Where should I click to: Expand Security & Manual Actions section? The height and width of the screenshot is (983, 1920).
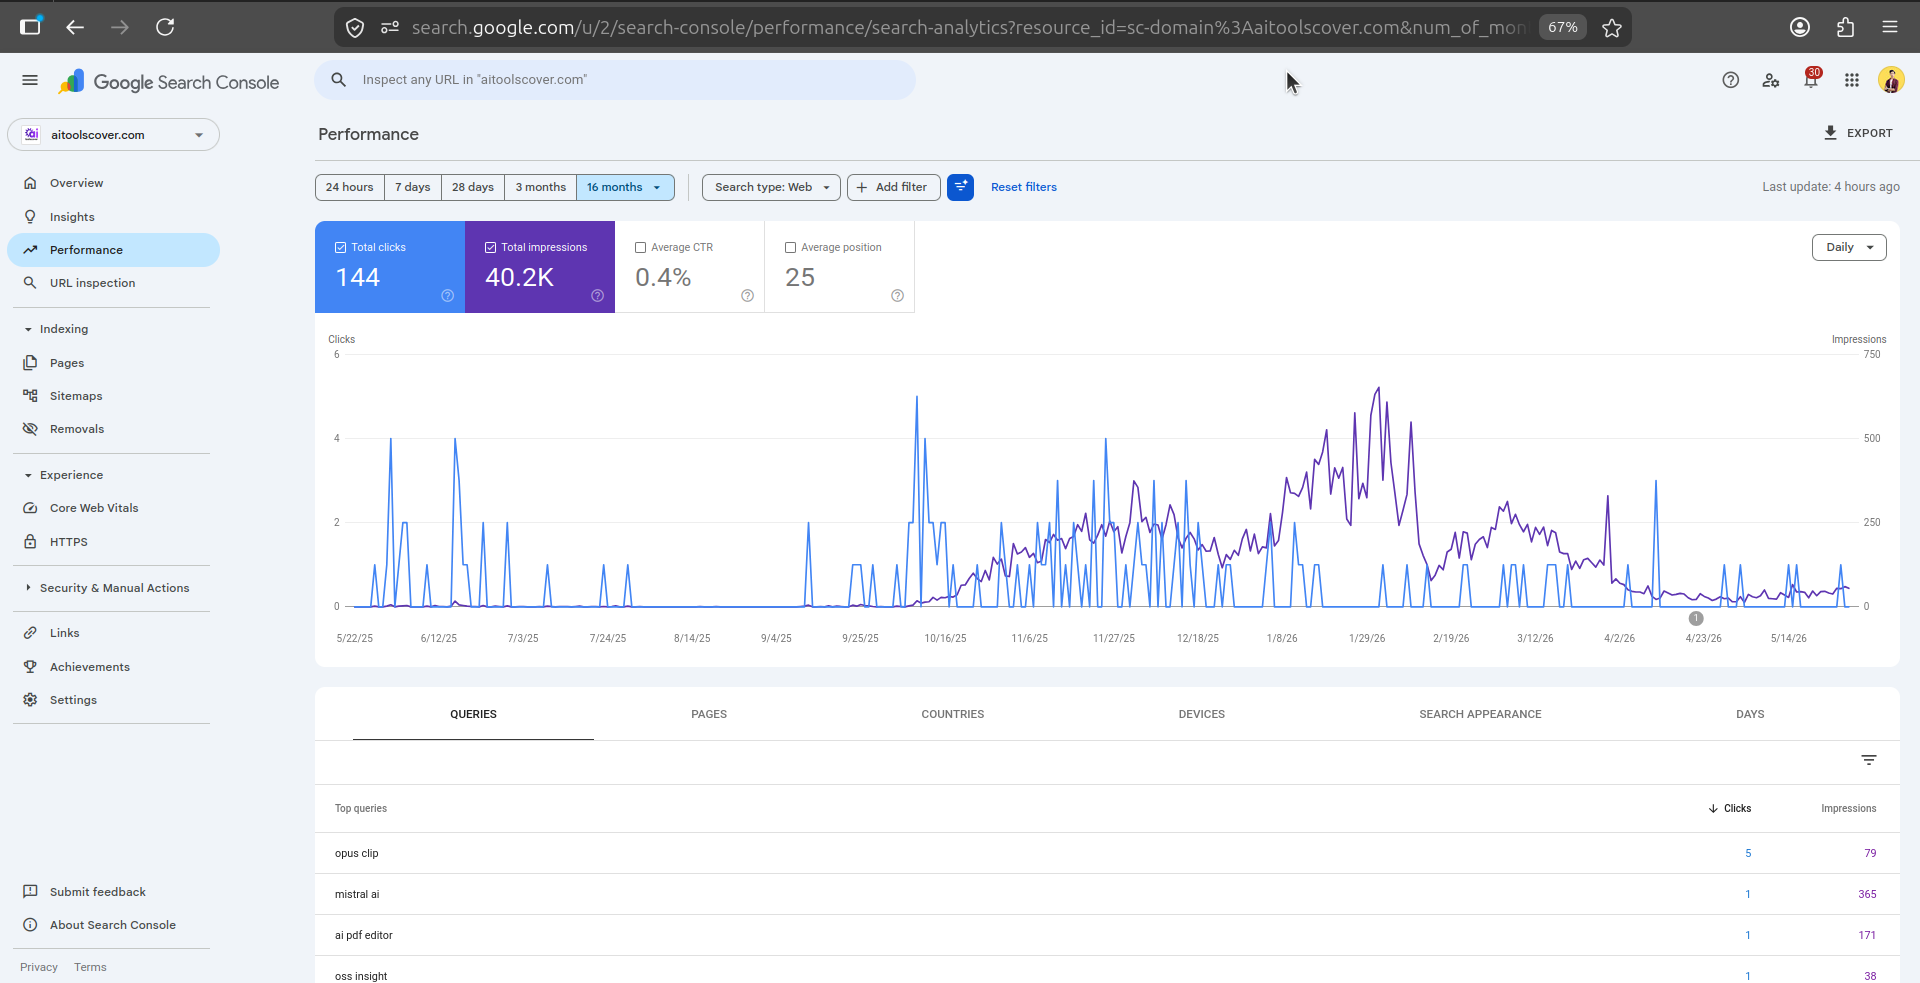click(x=107, y=588)
